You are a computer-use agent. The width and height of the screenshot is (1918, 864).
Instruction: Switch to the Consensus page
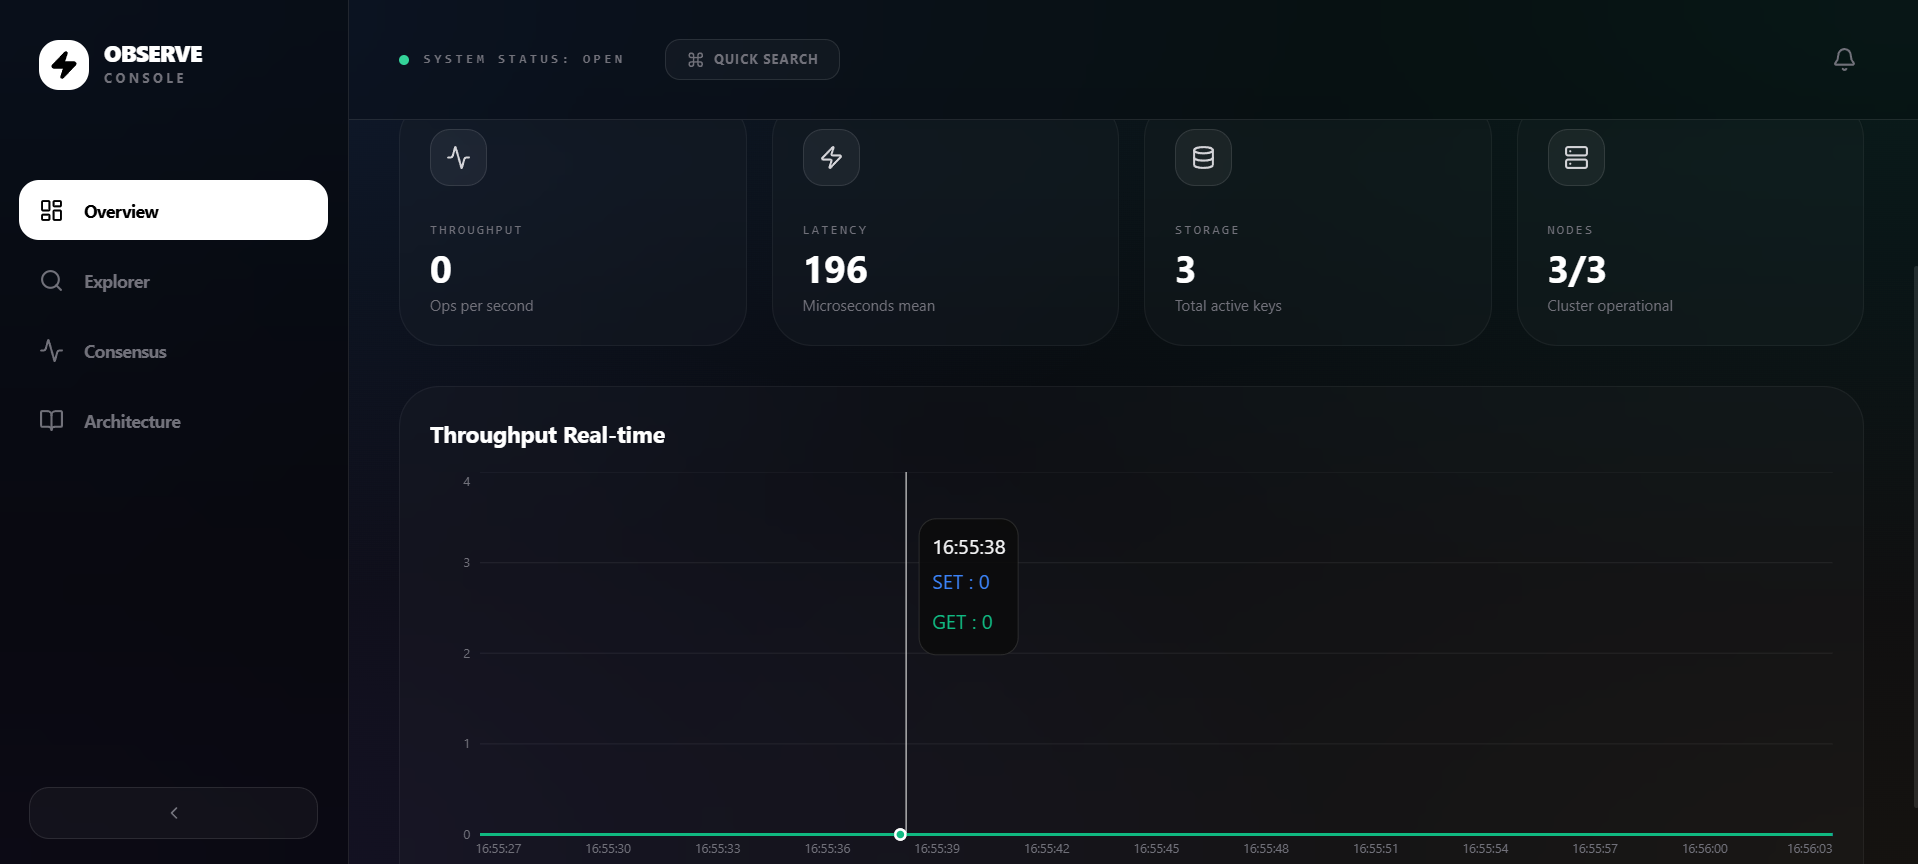coord(173,351)
